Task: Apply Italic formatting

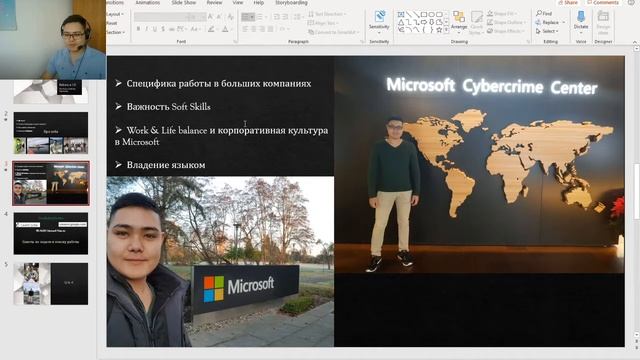Action: tap(147, 29)
